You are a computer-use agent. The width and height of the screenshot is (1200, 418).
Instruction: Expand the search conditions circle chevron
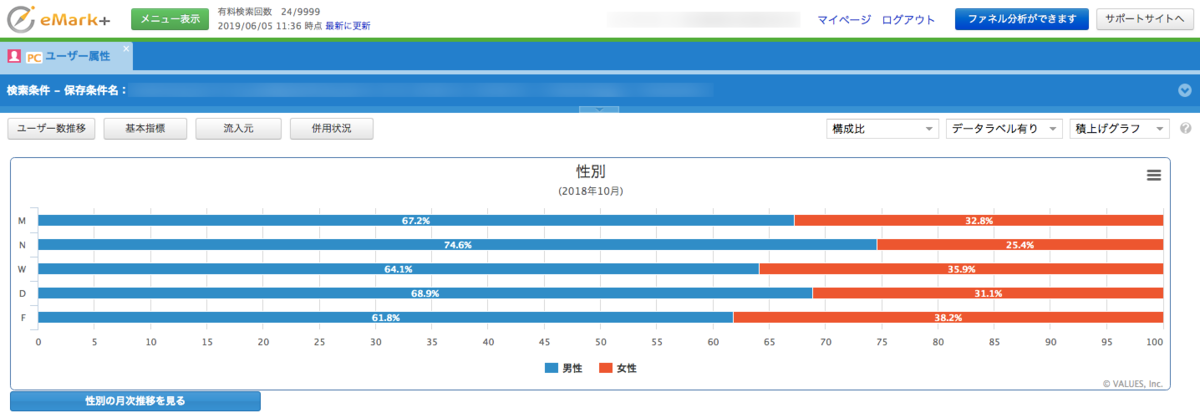coord(1185,90)
